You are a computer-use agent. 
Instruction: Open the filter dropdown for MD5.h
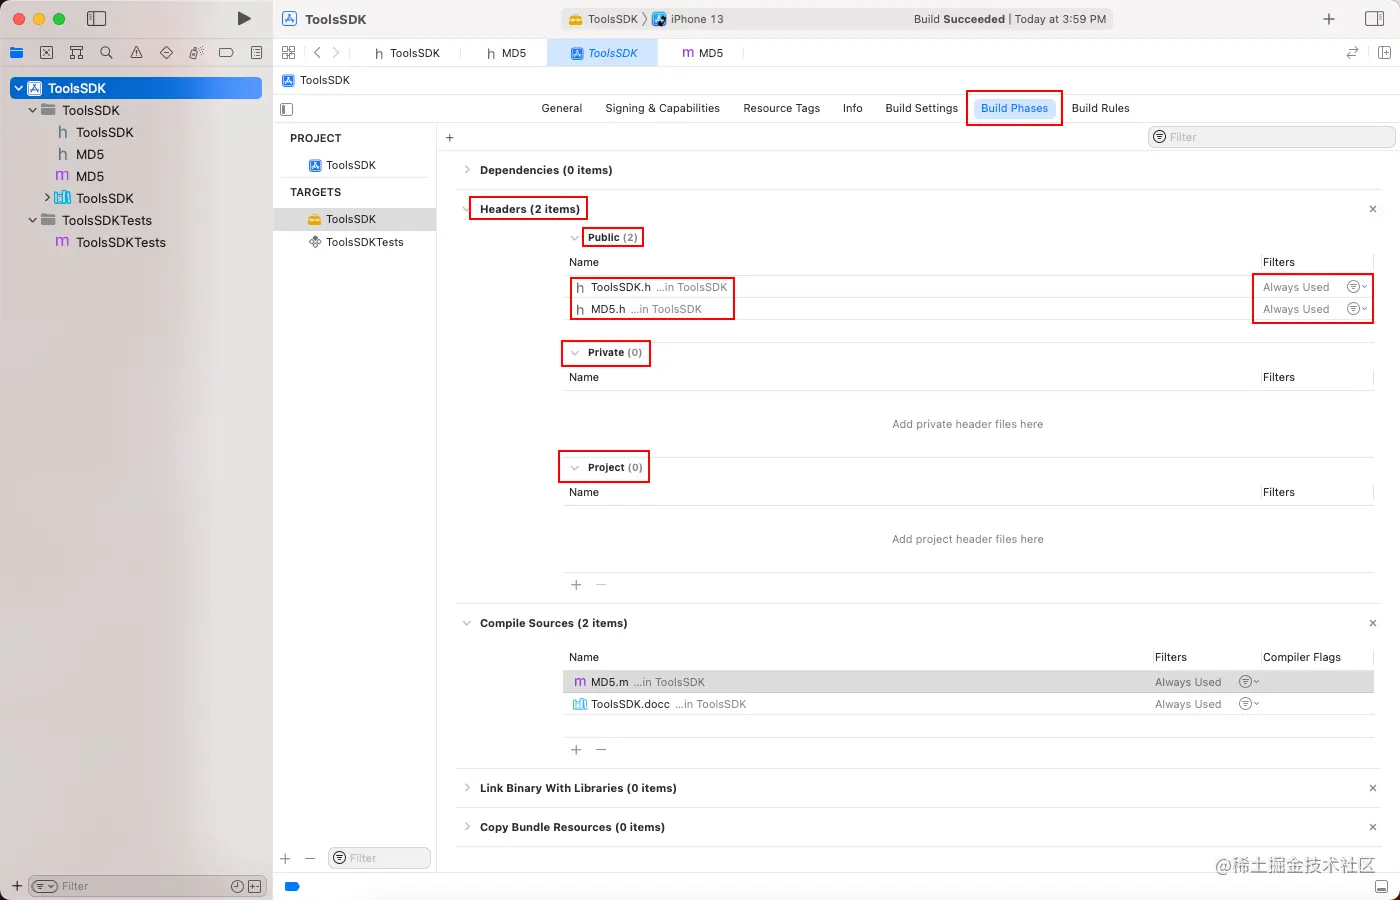(x=1357, y=309)
